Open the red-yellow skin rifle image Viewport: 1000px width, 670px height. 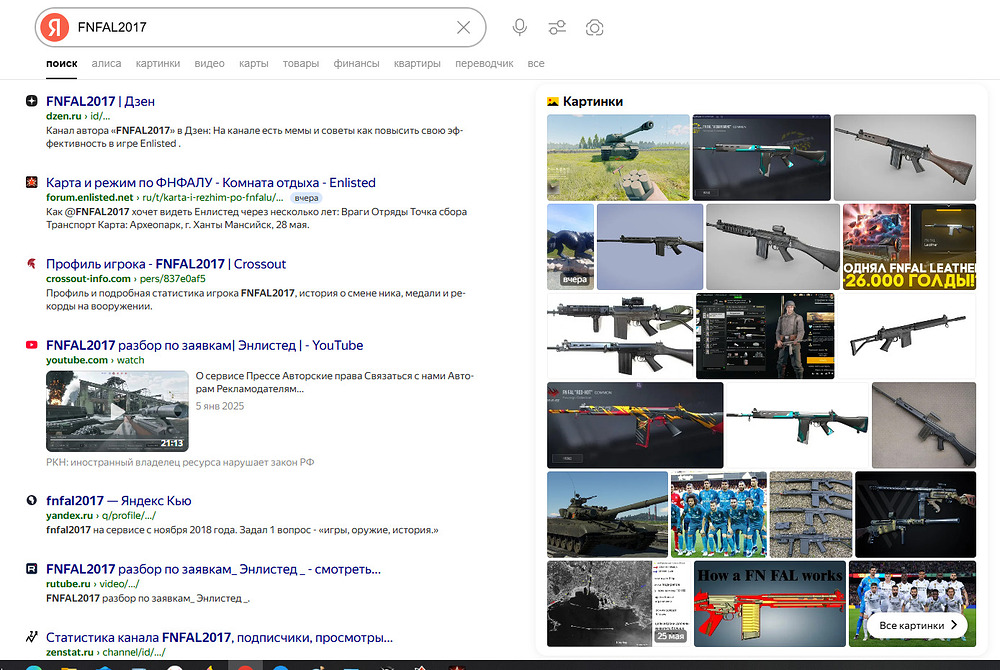click(635, 425)
